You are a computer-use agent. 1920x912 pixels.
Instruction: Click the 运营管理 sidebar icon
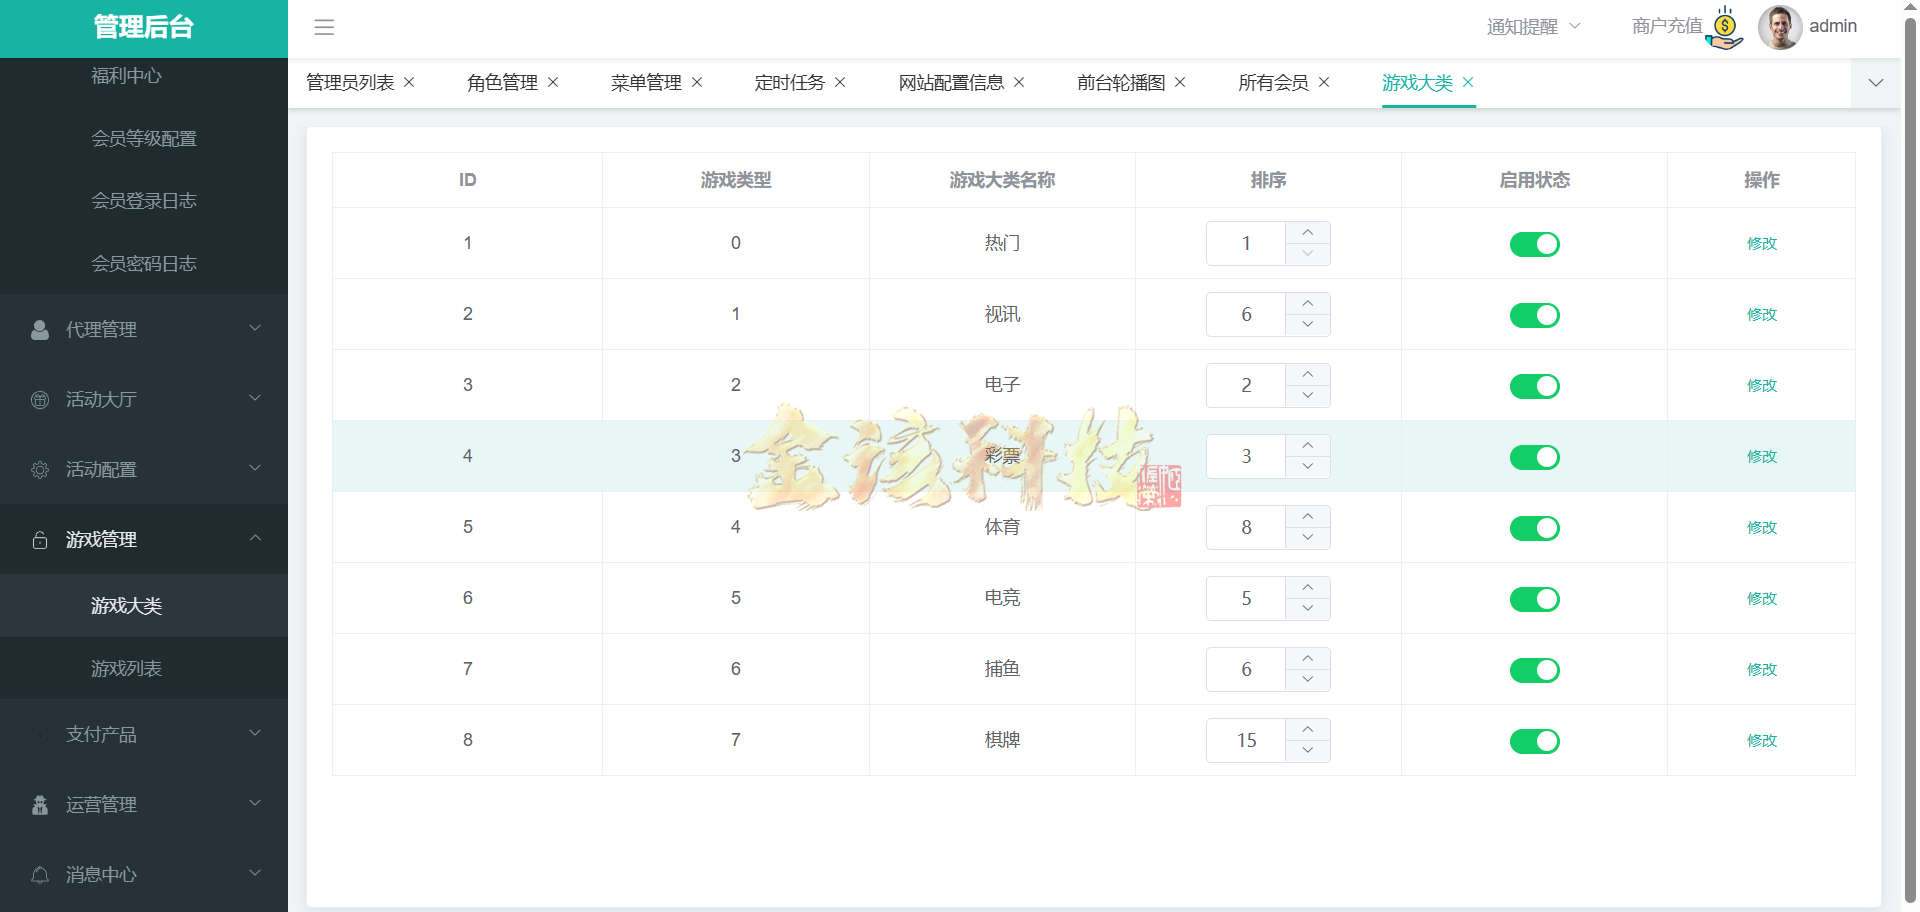tap(40, 804)
